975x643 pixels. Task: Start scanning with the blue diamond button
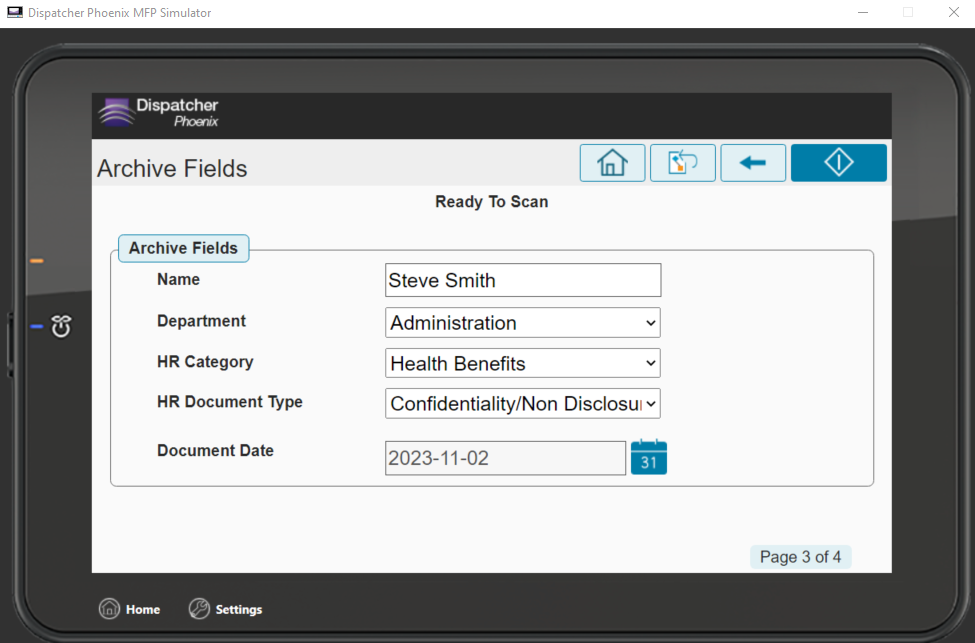839,163
